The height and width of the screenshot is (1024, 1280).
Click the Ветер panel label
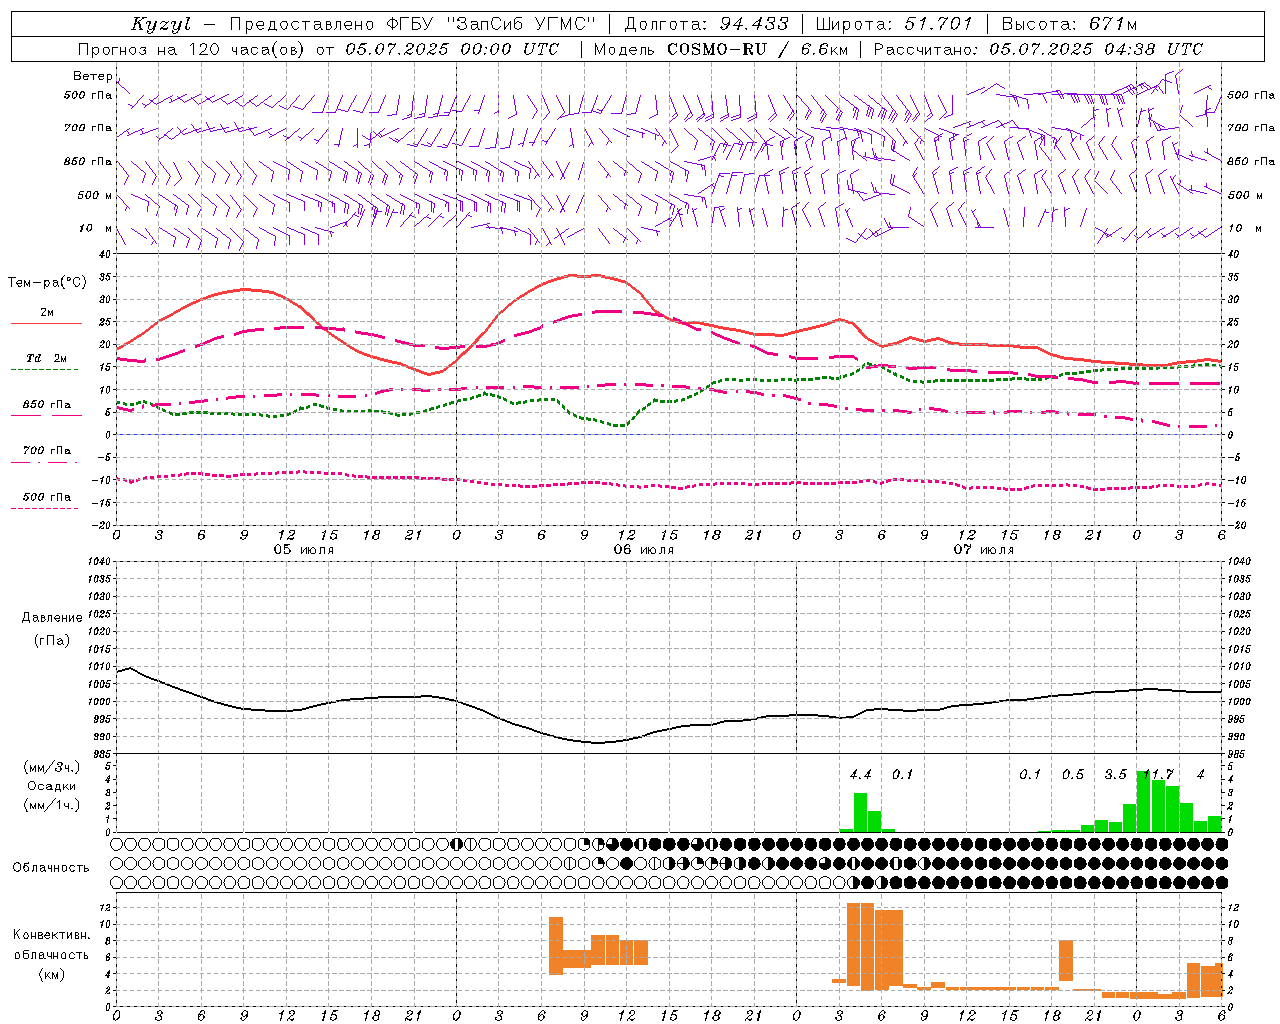pos(92,76)
